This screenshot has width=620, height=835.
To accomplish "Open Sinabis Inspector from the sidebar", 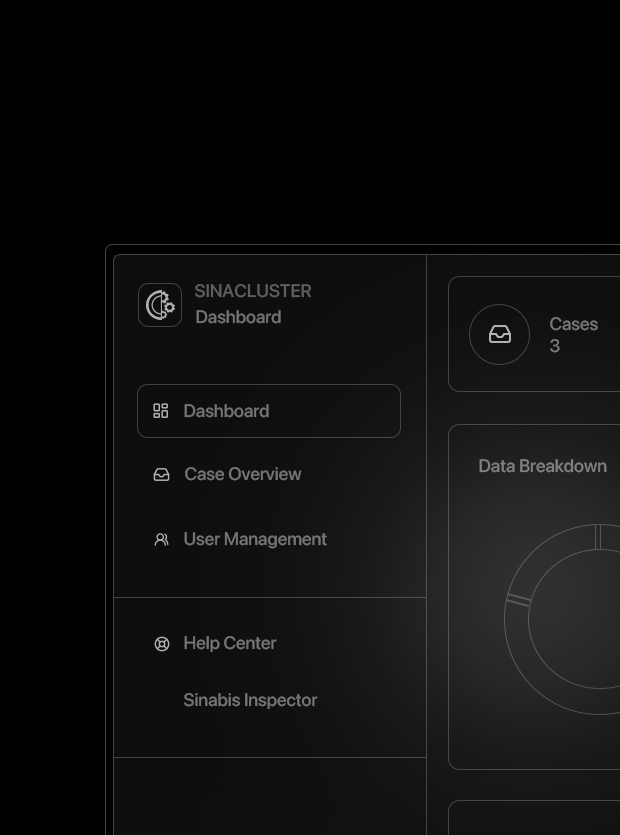I will (250, 700).
